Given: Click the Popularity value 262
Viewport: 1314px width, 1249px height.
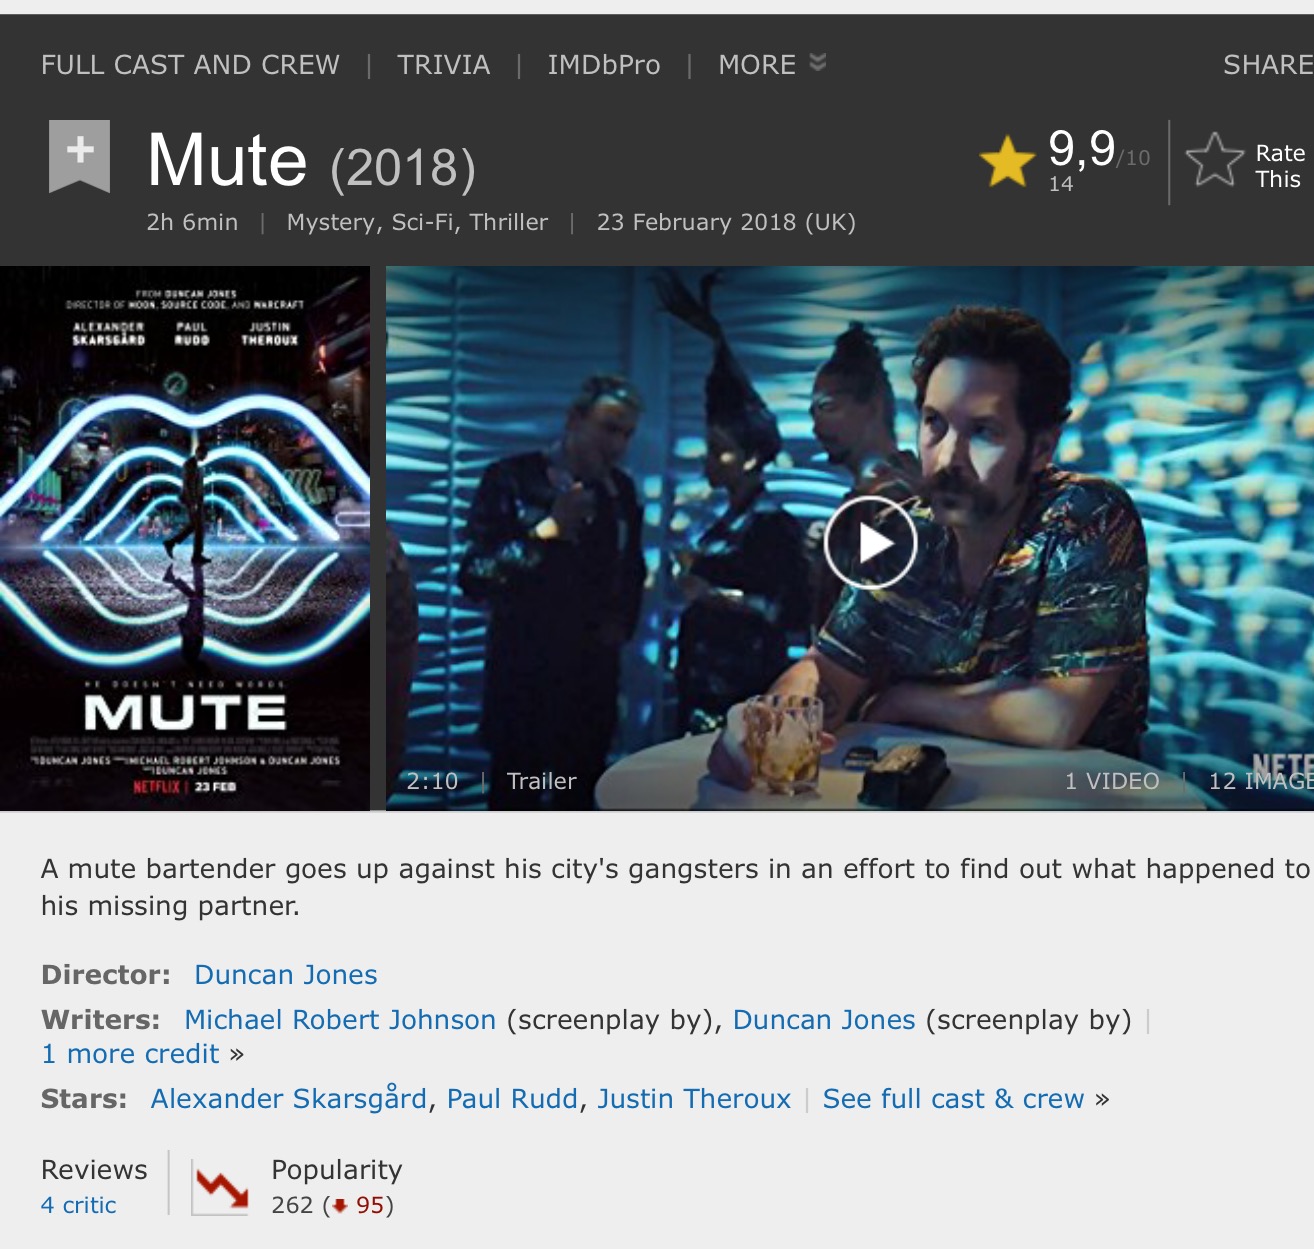Looking at the screenshot, I should pyautogui.click(x=292, y=1205).
